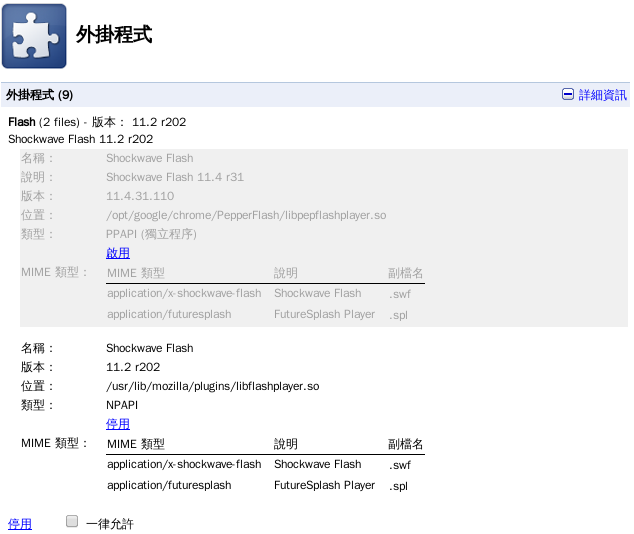Click the black .swf extension cell
The width and height of the screenshot is (634, 534).
[x=399, y=465]
